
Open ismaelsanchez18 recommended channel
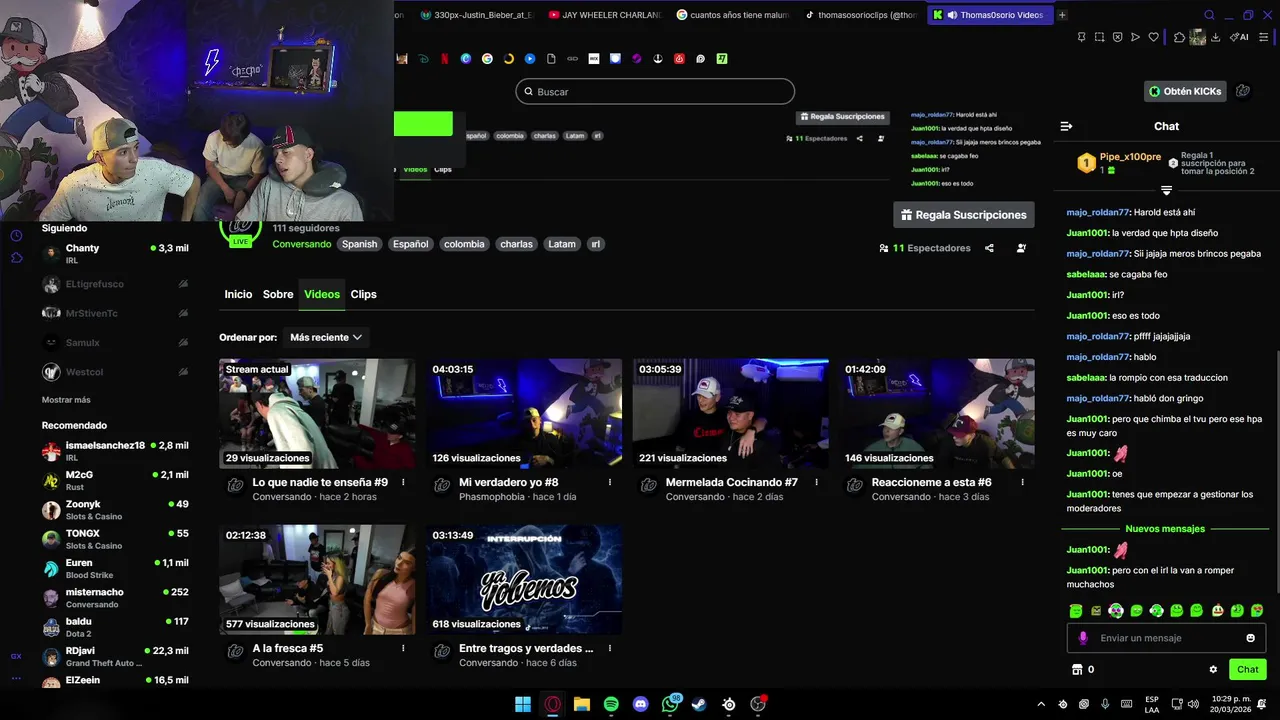115,451
